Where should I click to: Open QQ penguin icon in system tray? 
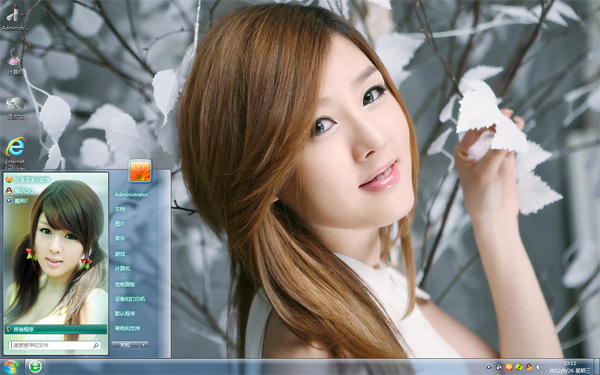[529, 367]
